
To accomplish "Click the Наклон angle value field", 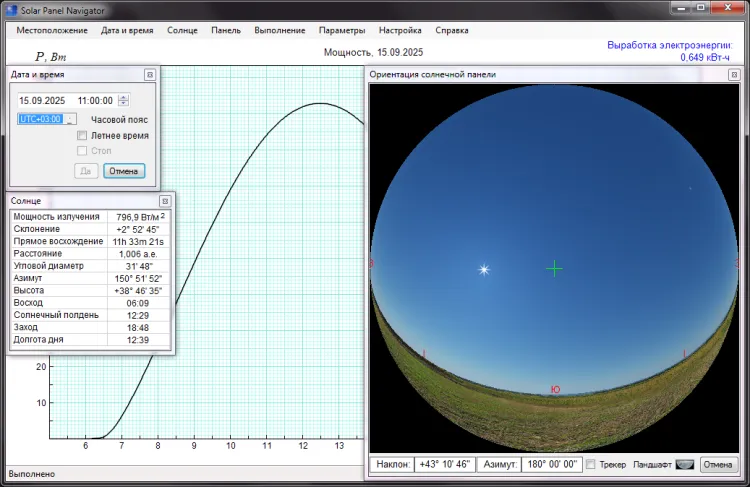I will [x=443, y=465].
